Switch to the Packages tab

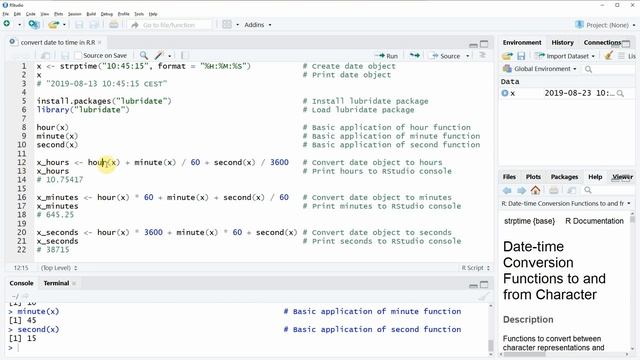(x=564, y=177)
